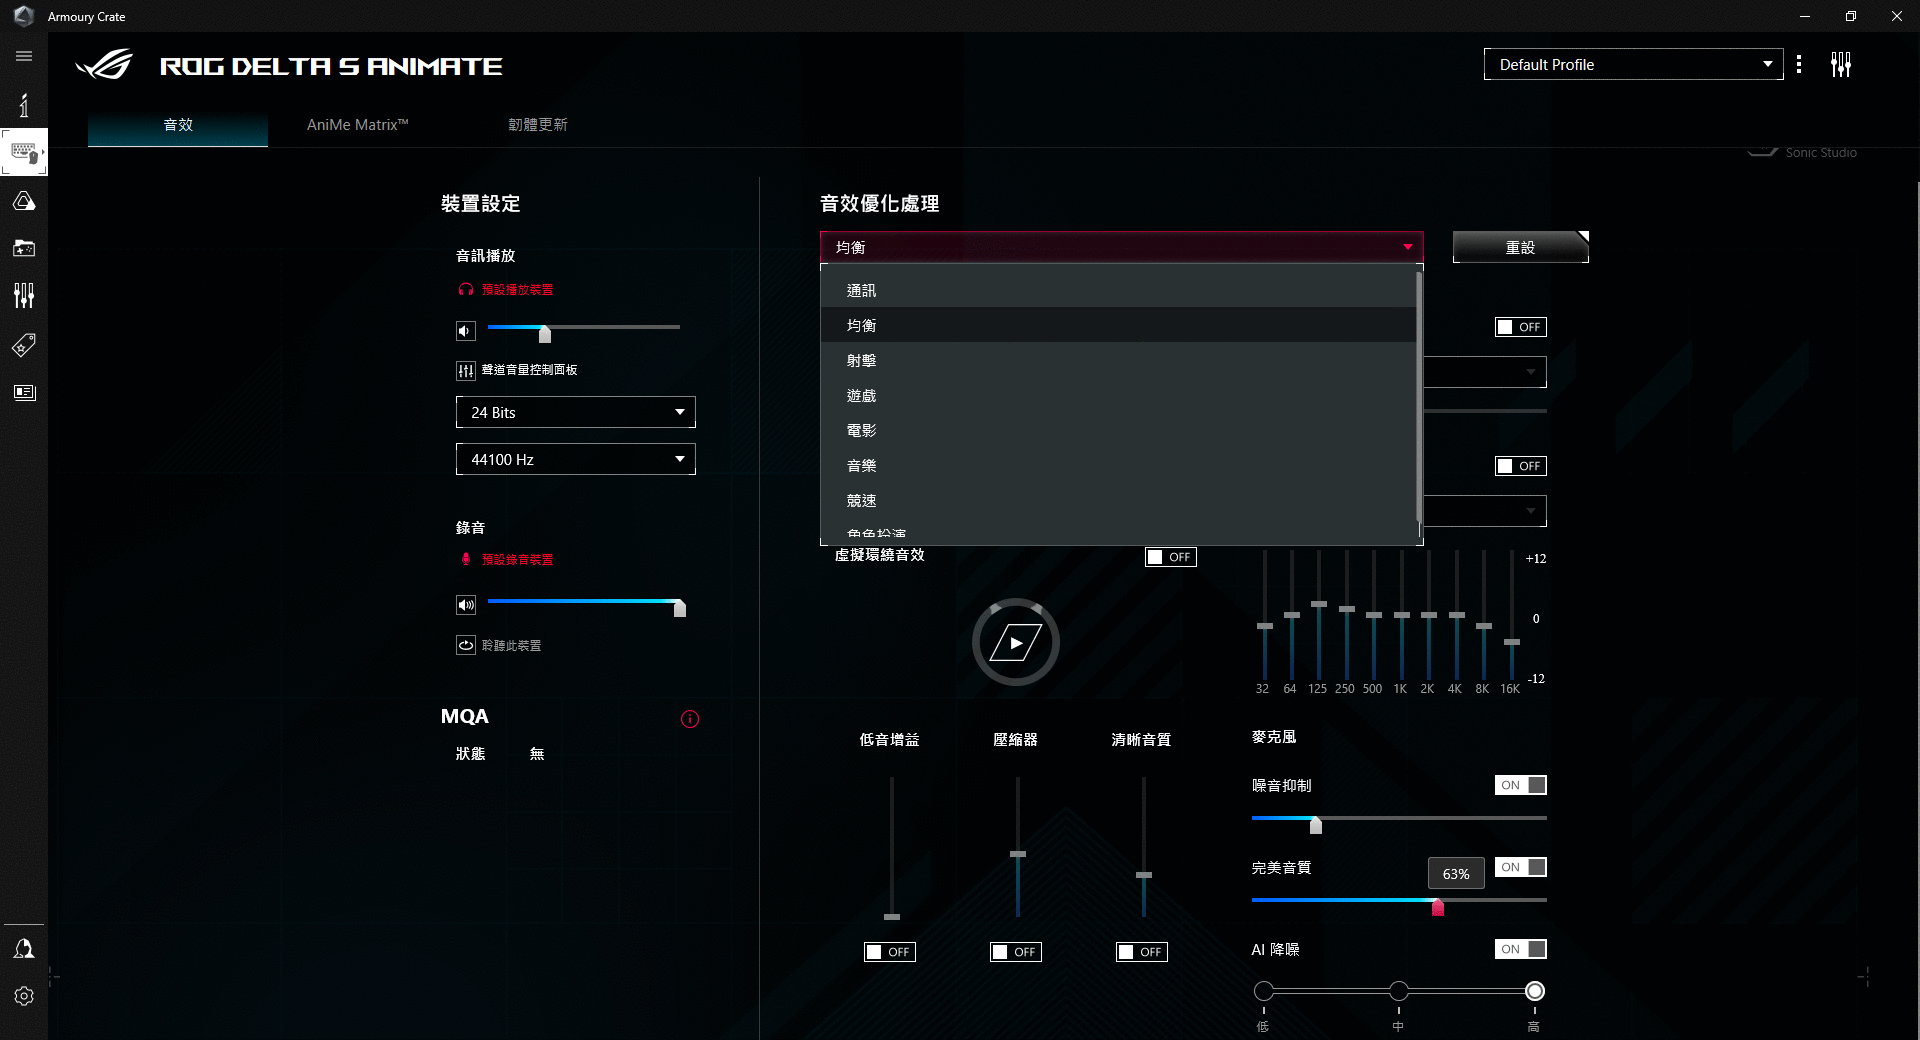The width and height of the screenshot is (1920, 1040).
Task: Select the 競速 preset option
Action: [x=1118, y=500]
